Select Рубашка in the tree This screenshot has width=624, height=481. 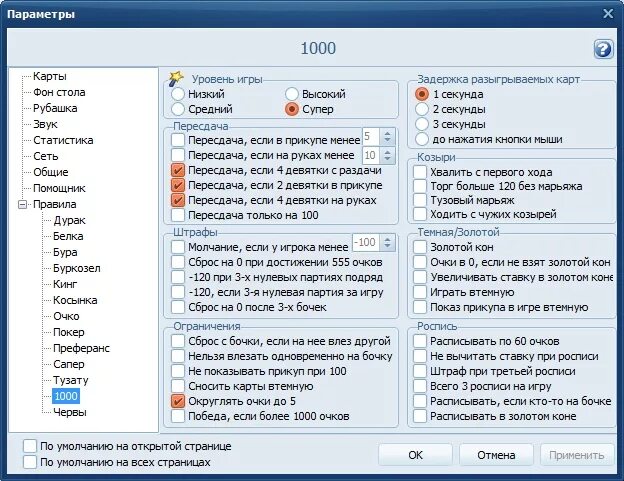[x=55, y=108]
